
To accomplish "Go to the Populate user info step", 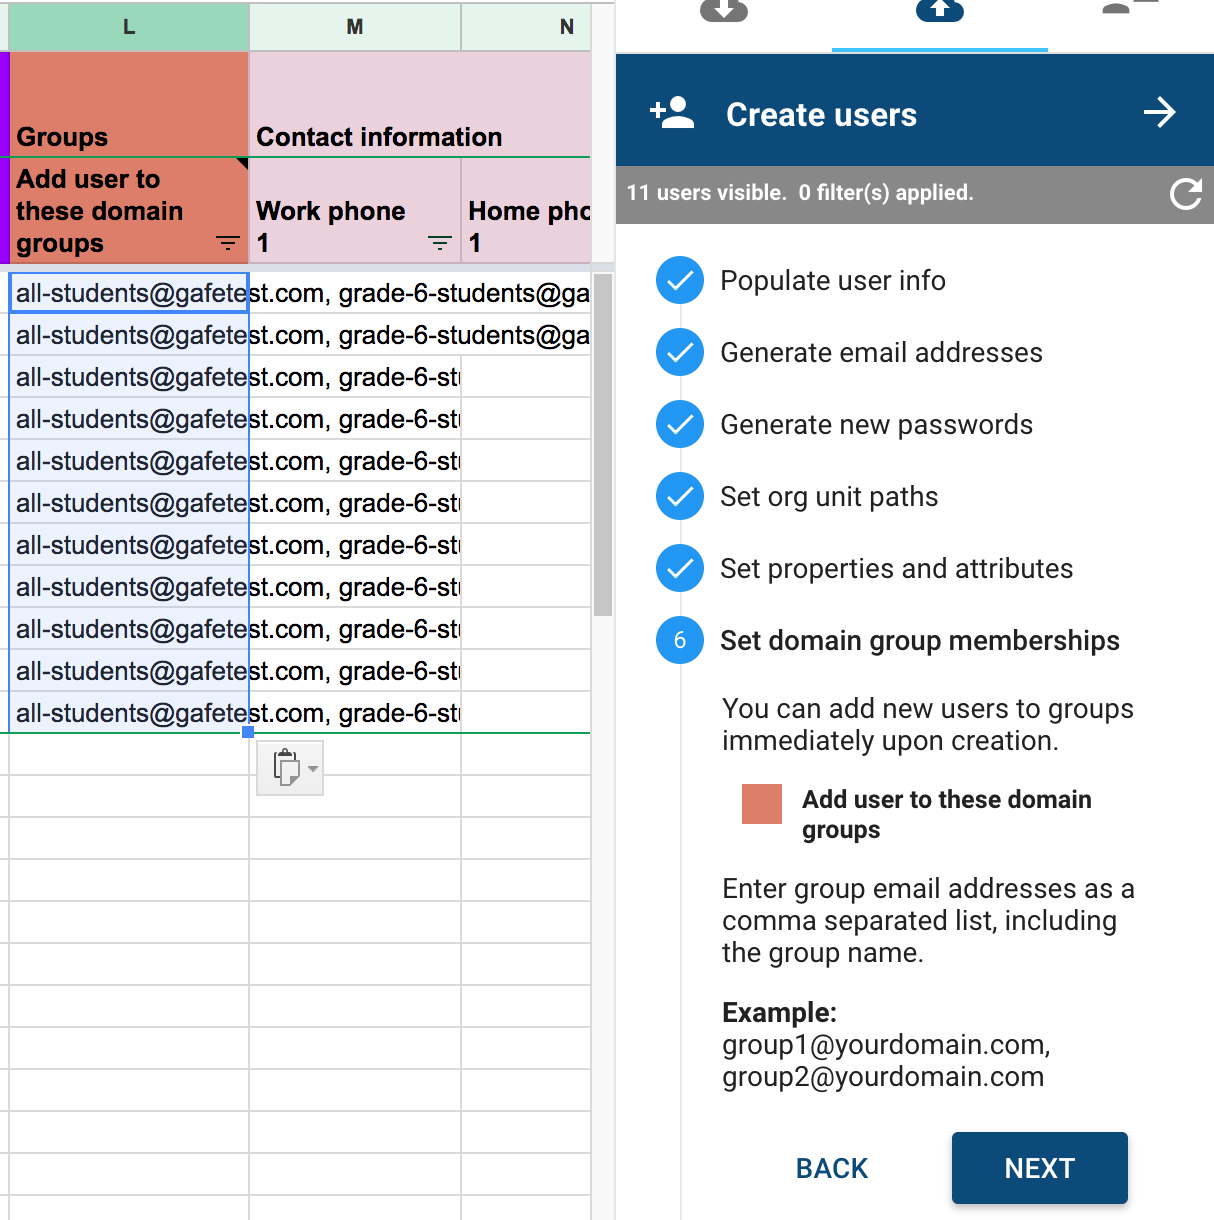I will point(832,281).
